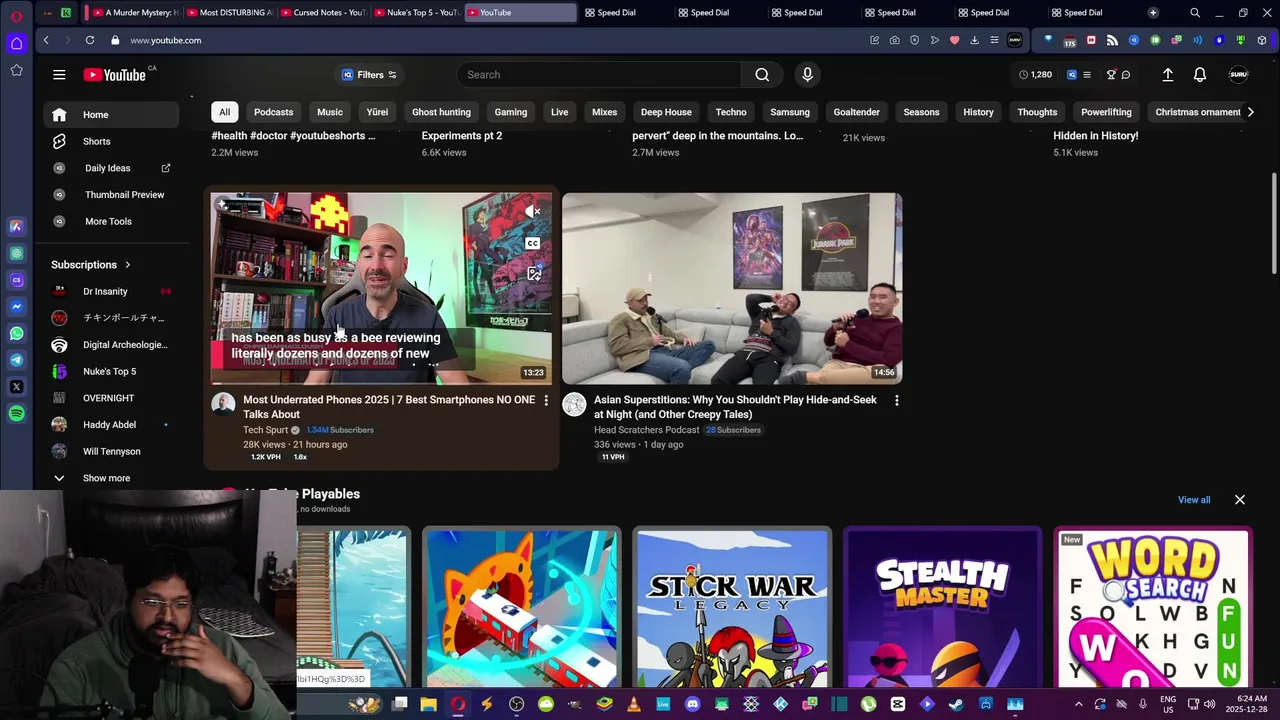Select the Deep House chip
1280x720 pixels.
(666, 112)
